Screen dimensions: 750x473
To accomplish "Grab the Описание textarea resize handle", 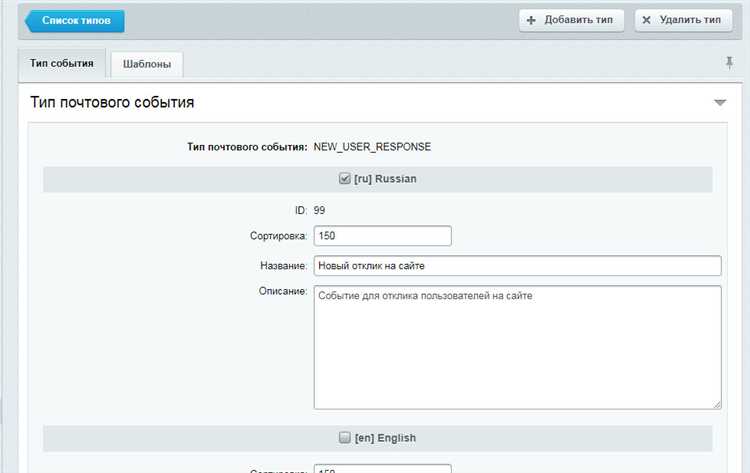I will click(x=717, y=405).
